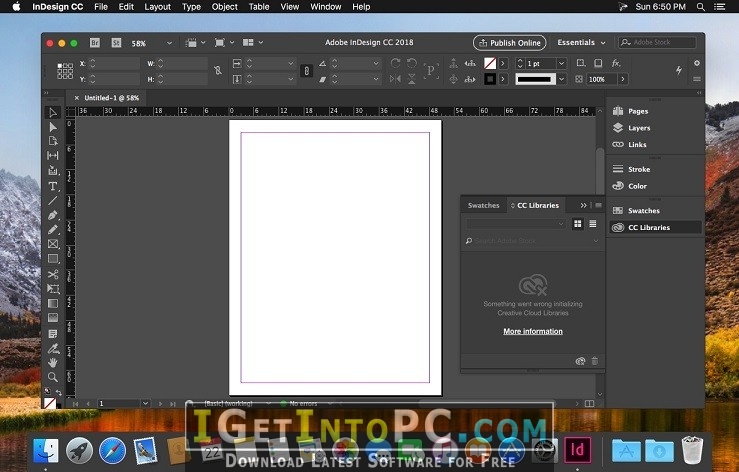Select the Line tool
Image resolution: width=739 pixels, height=472 pixels.
click(x=53, y=200)
